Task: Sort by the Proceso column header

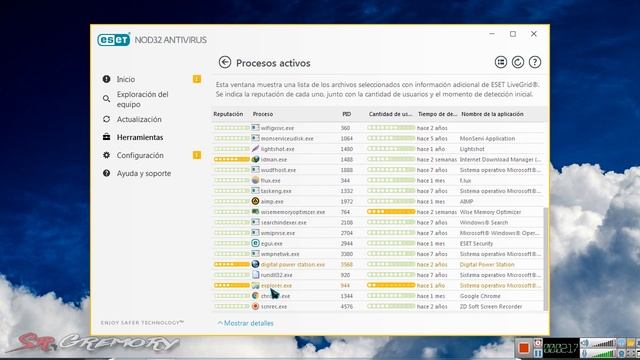Action: coord(263,114)
